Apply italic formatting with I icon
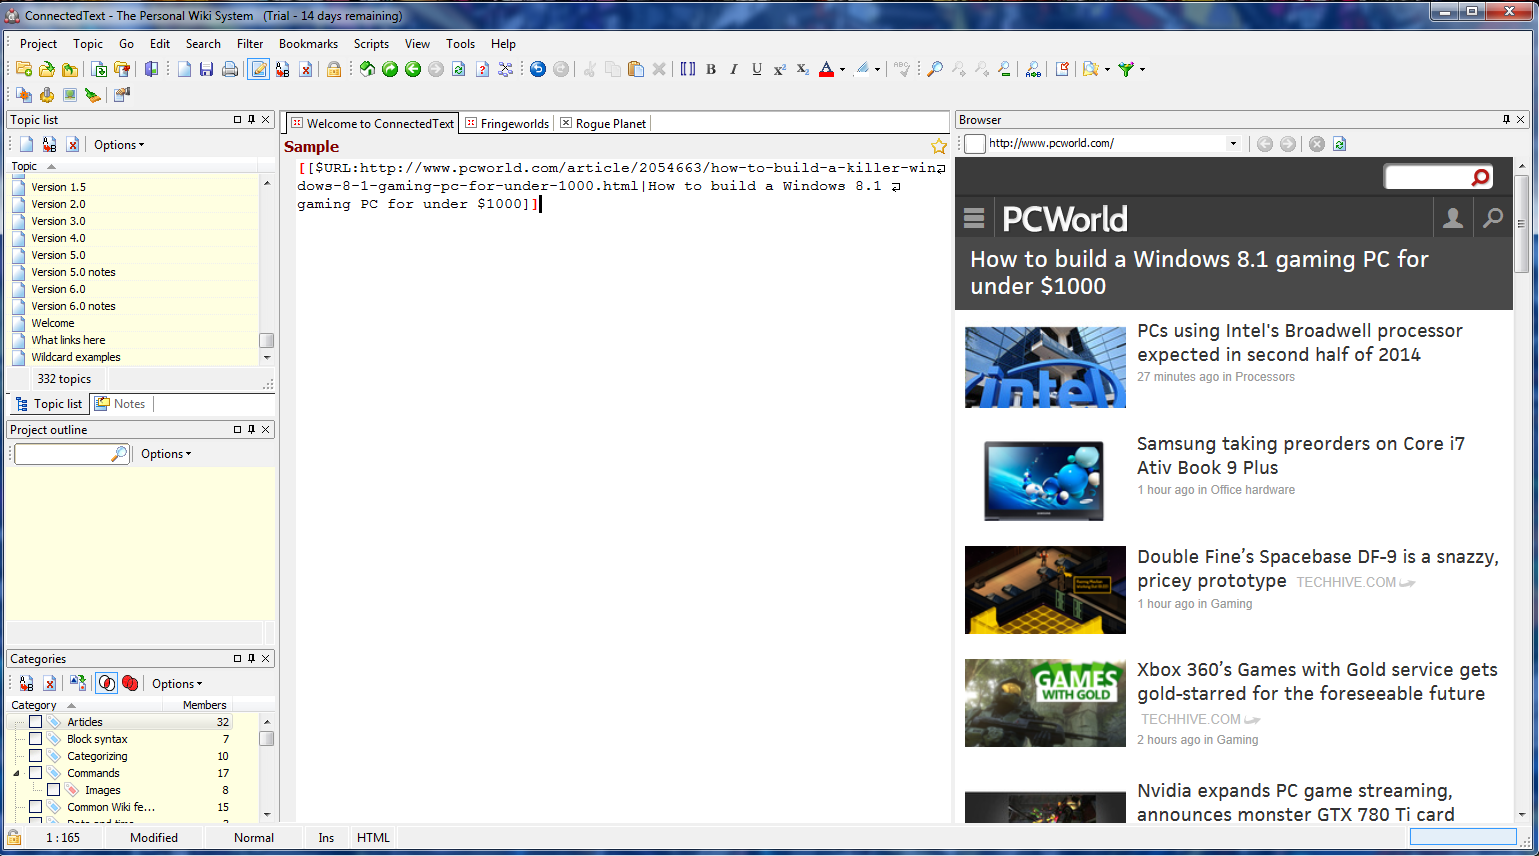The image size is (1539, 856). point(734,69)
